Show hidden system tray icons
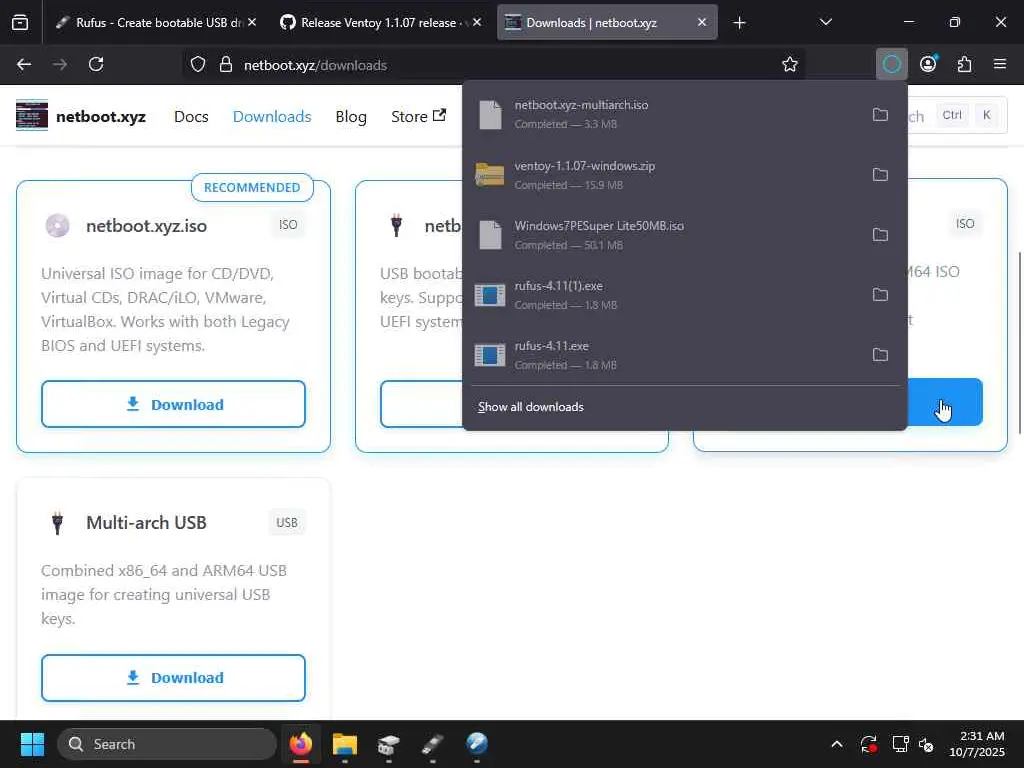Image resolution: width=1024 pixels, height=768 pixels. (x=837, y=744)
